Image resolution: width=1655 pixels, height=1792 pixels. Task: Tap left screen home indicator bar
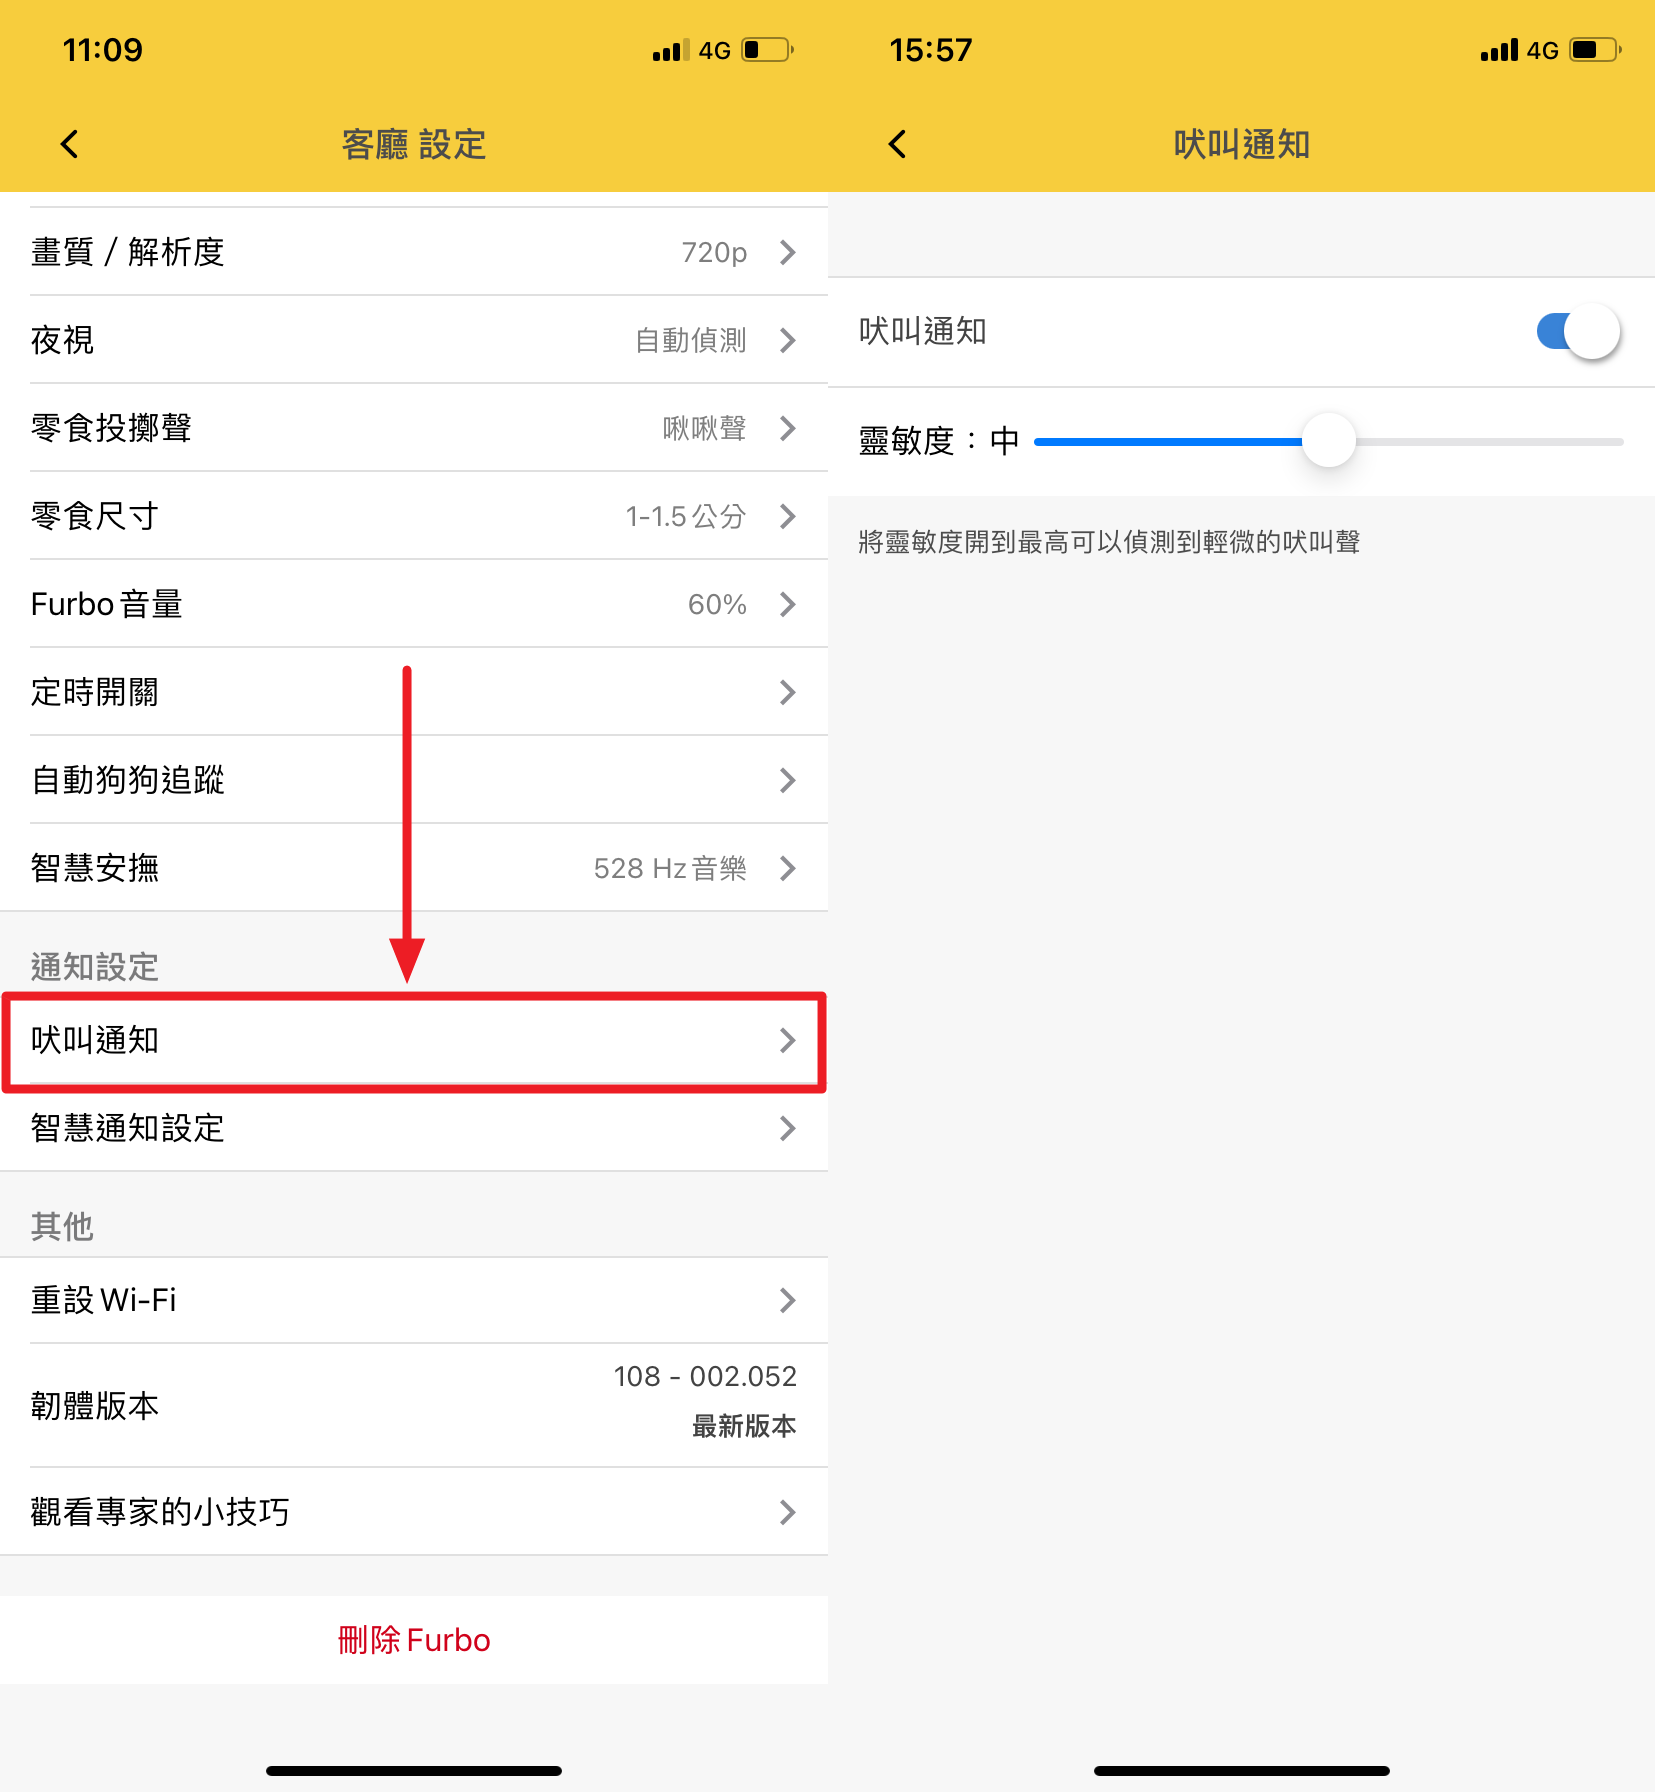coord(414,1770)
